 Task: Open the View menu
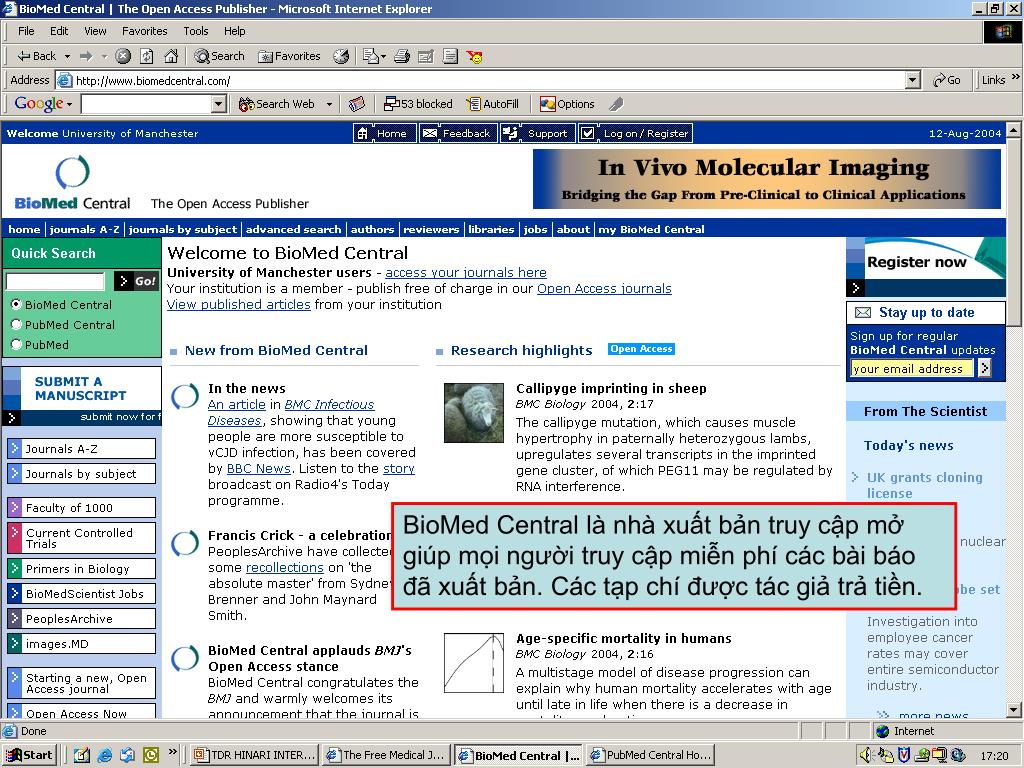[95, 31]
